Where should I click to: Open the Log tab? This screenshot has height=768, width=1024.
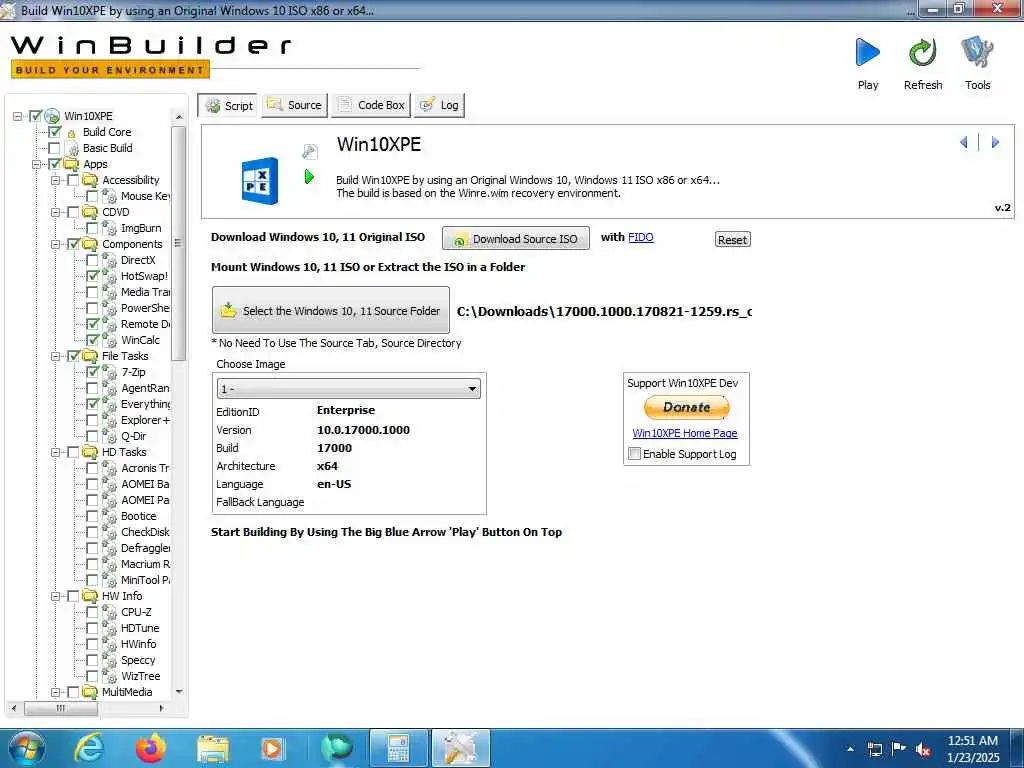coord(440,105)
